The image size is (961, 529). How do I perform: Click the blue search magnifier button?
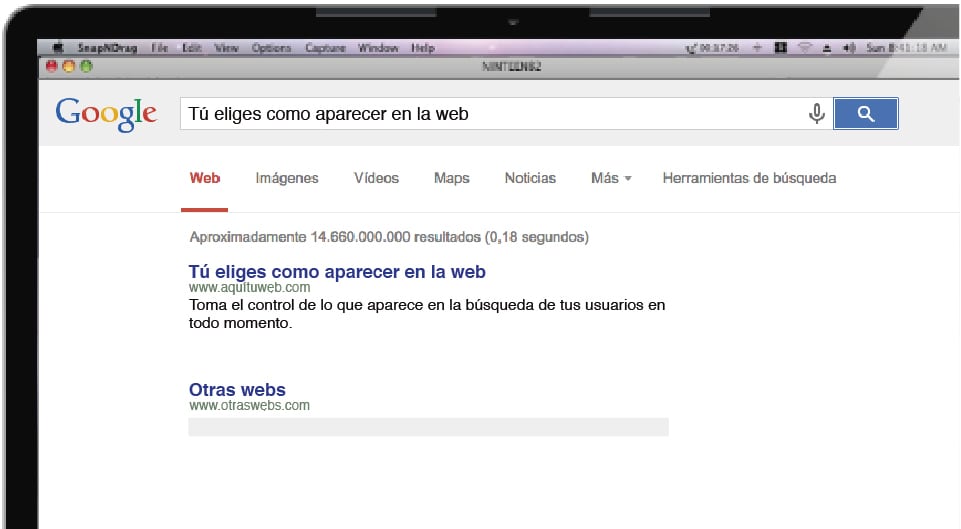click(x=865, y=114)
